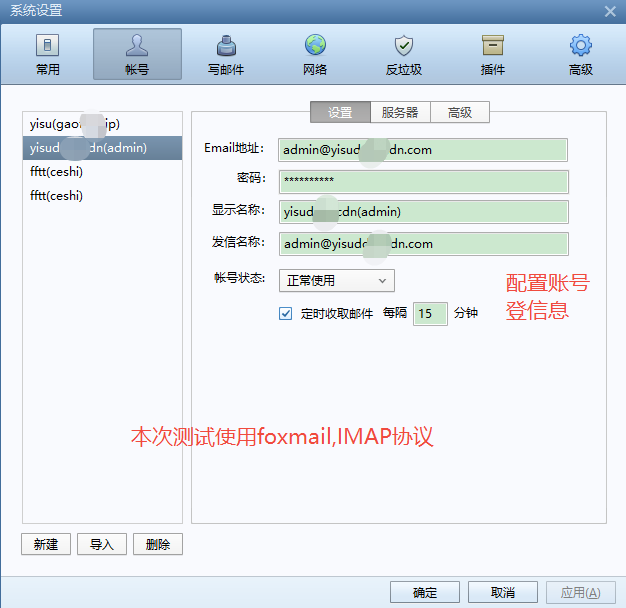Image resolution: width=626 pixels, height=608 pixels.
Task: Click inside the 密码 password field
Action: (x=423, y=181)
